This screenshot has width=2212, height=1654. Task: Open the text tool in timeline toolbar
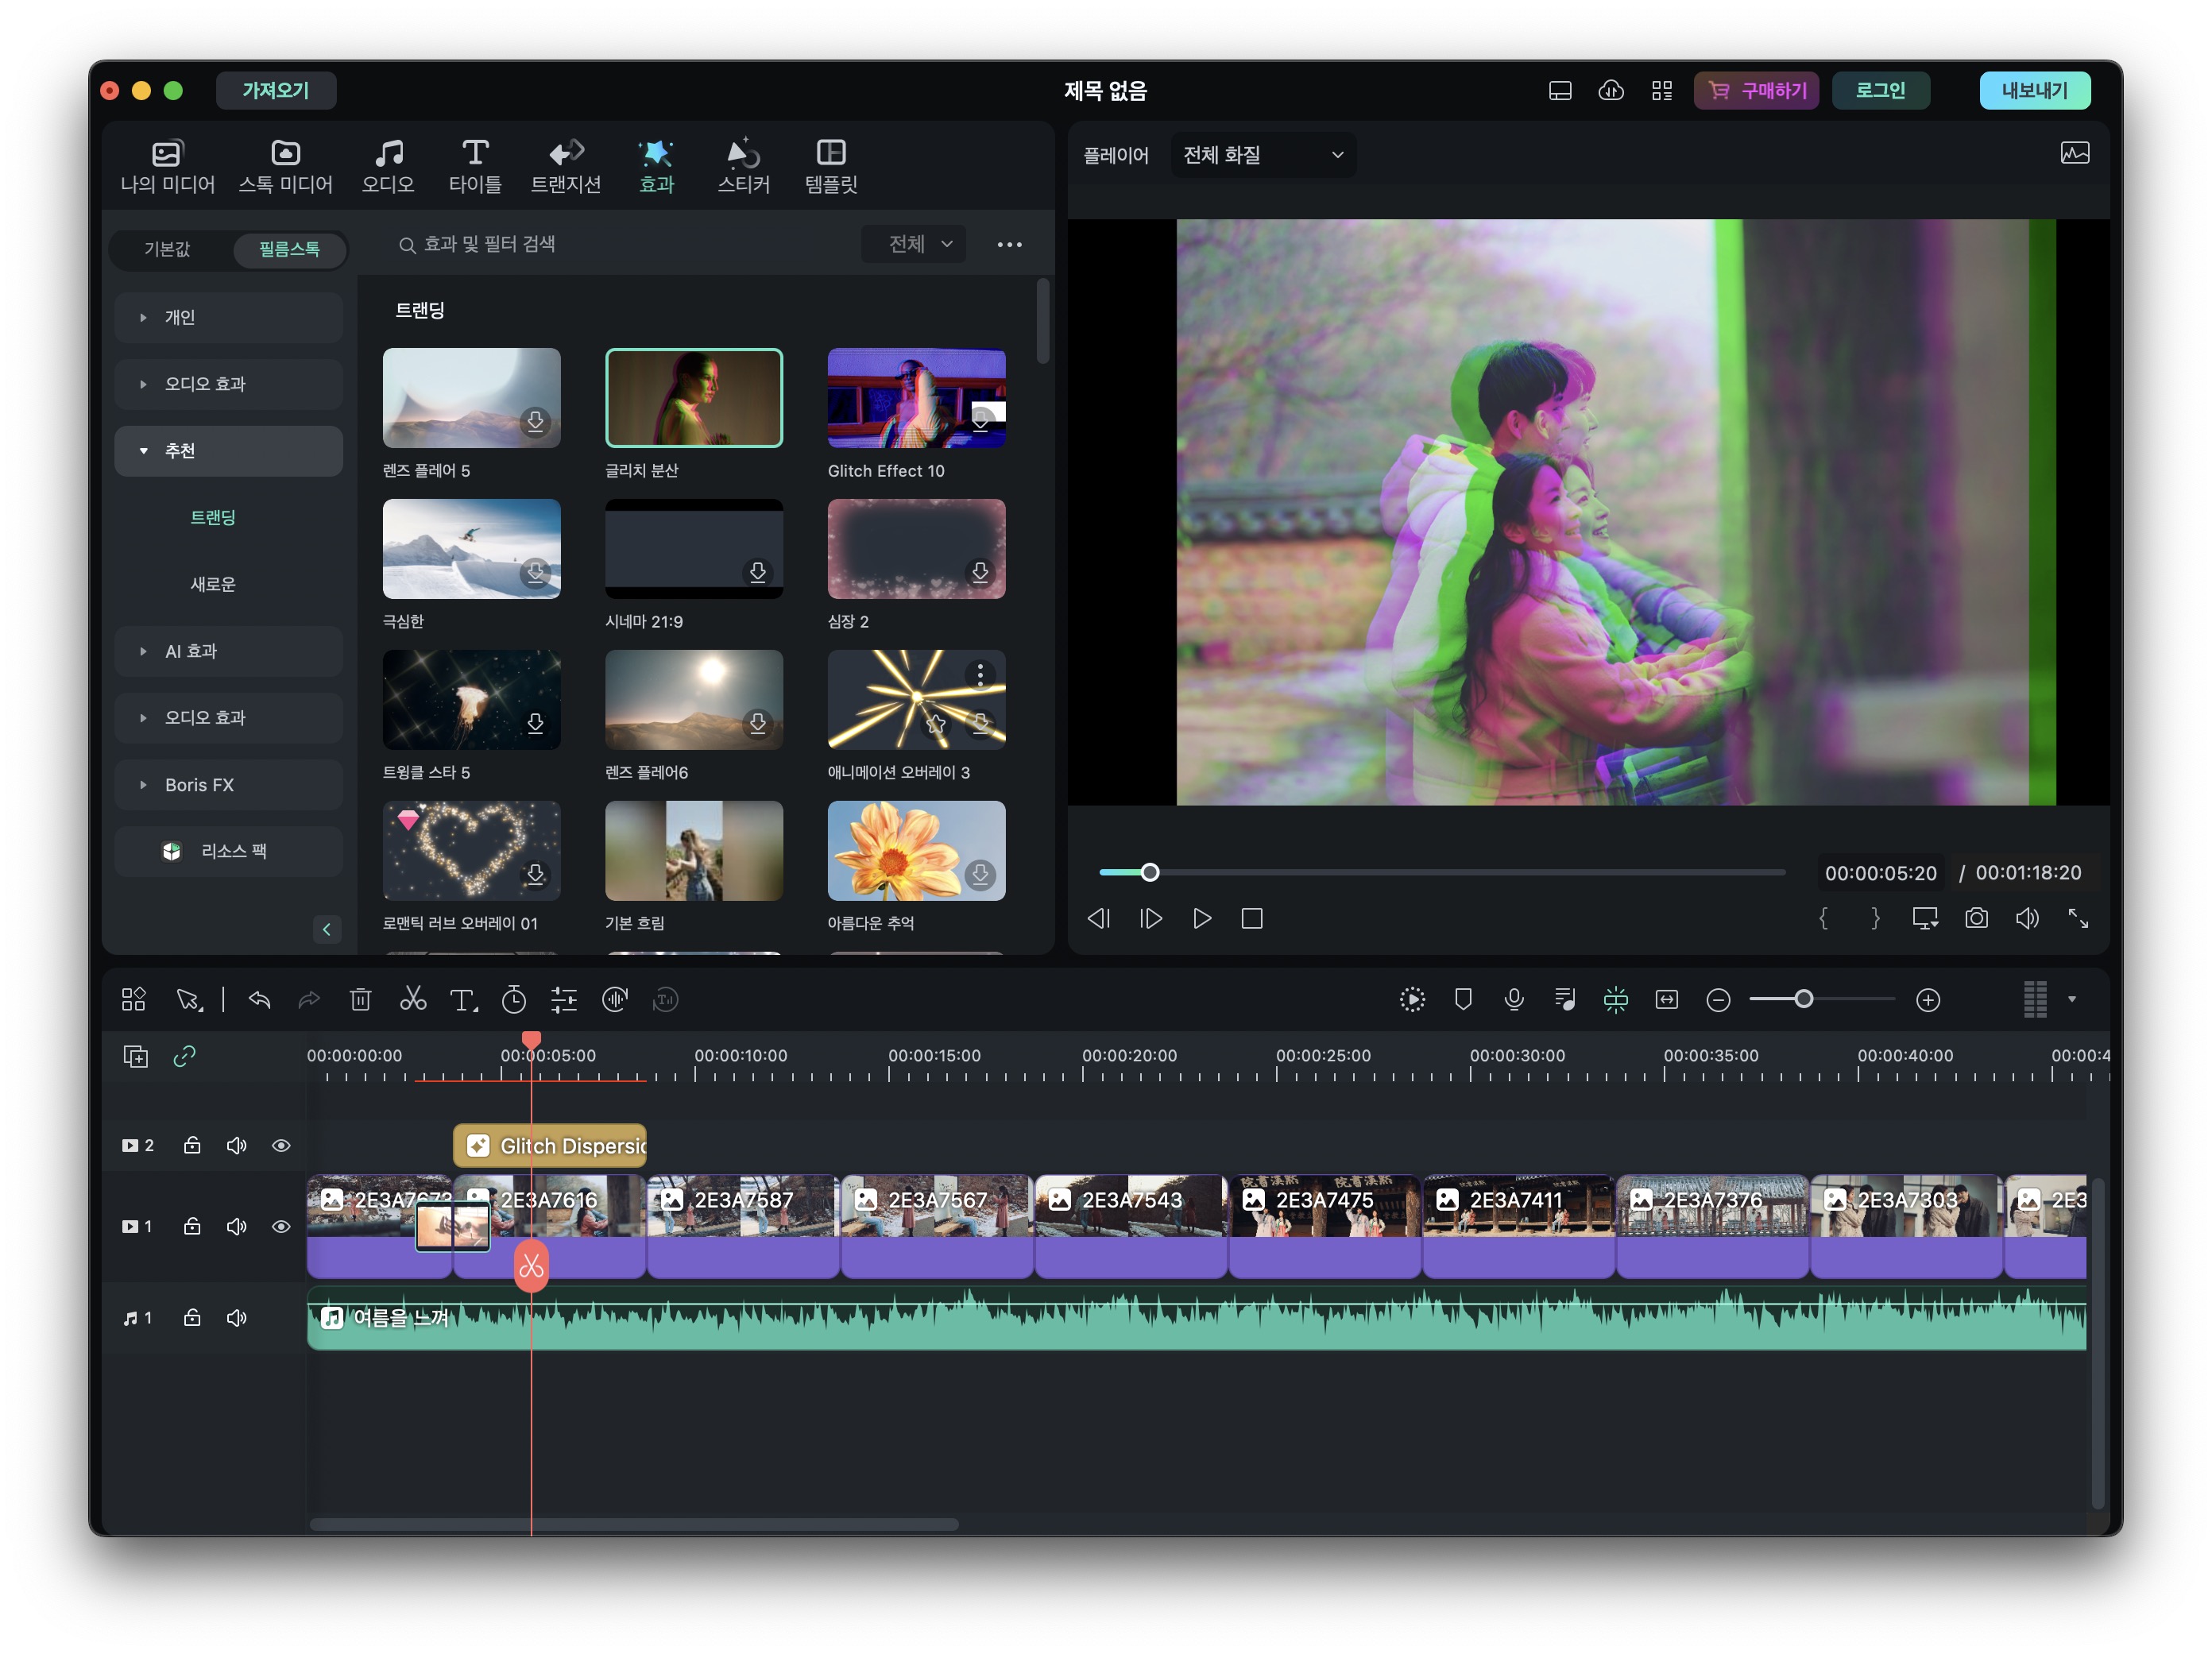(462, 999)
